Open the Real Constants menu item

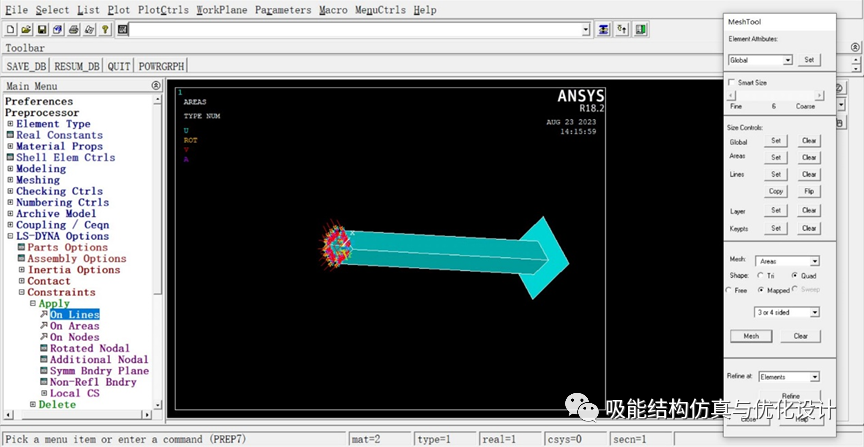(x=59, y=135)
